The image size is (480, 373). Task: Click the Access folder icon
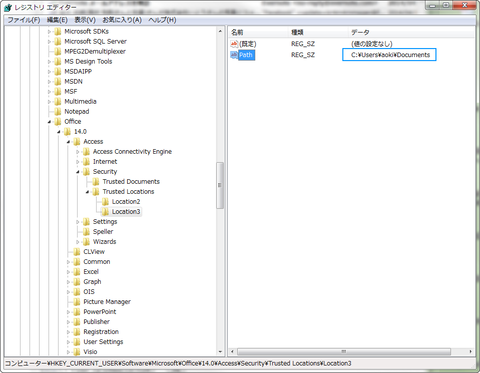[77, 142]
